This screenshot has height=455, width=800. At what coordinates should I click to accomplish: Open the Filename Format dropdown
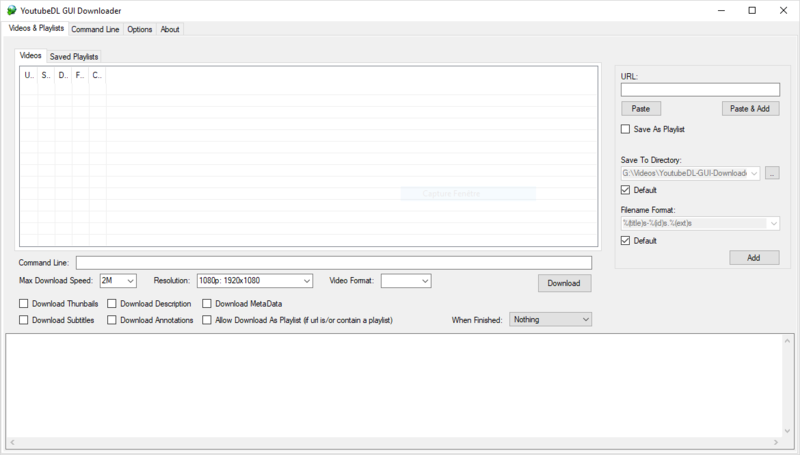(773, 223)
